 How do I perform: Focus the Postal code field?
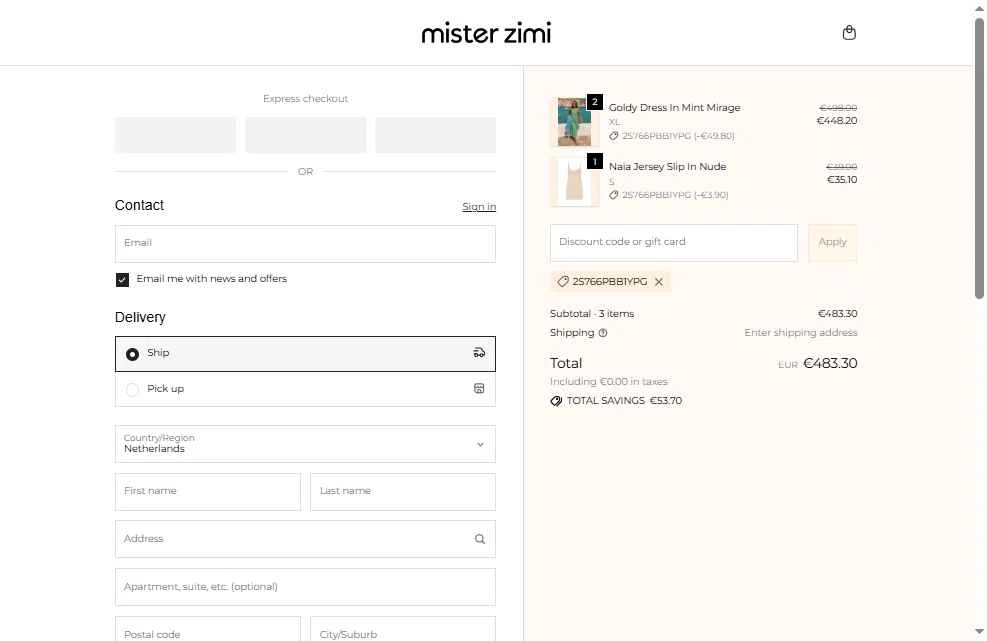pos(208,630)
